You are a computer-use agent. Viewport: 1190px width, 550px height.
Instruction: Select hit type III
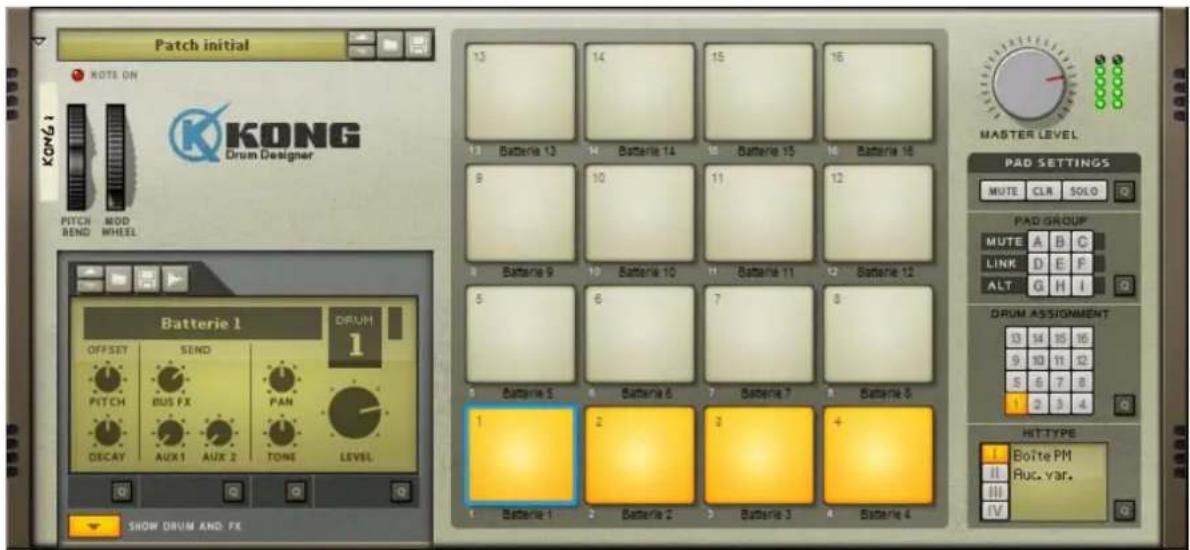994,491
